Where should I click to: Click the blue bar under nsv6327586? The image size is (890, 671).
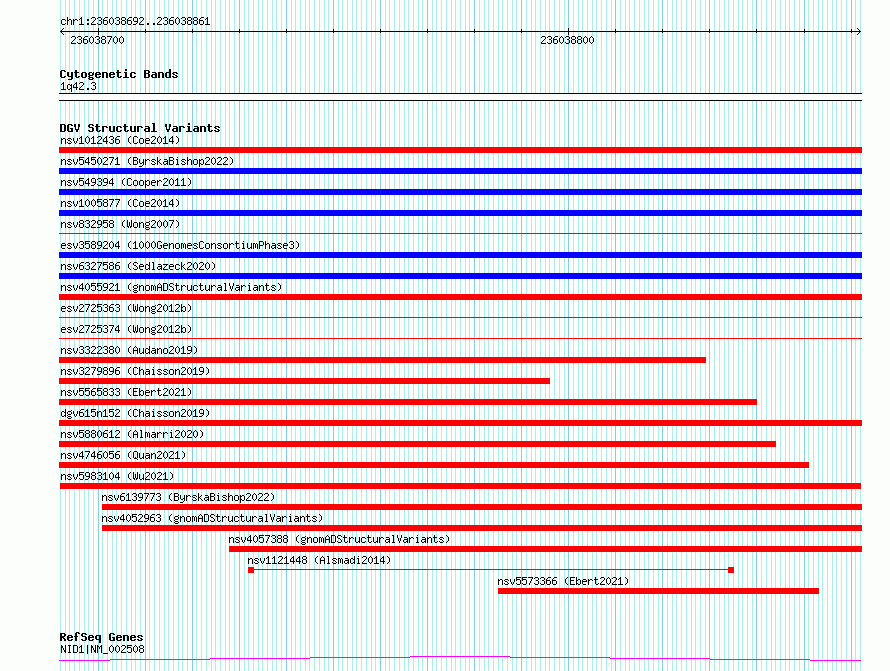click(460, 276)
